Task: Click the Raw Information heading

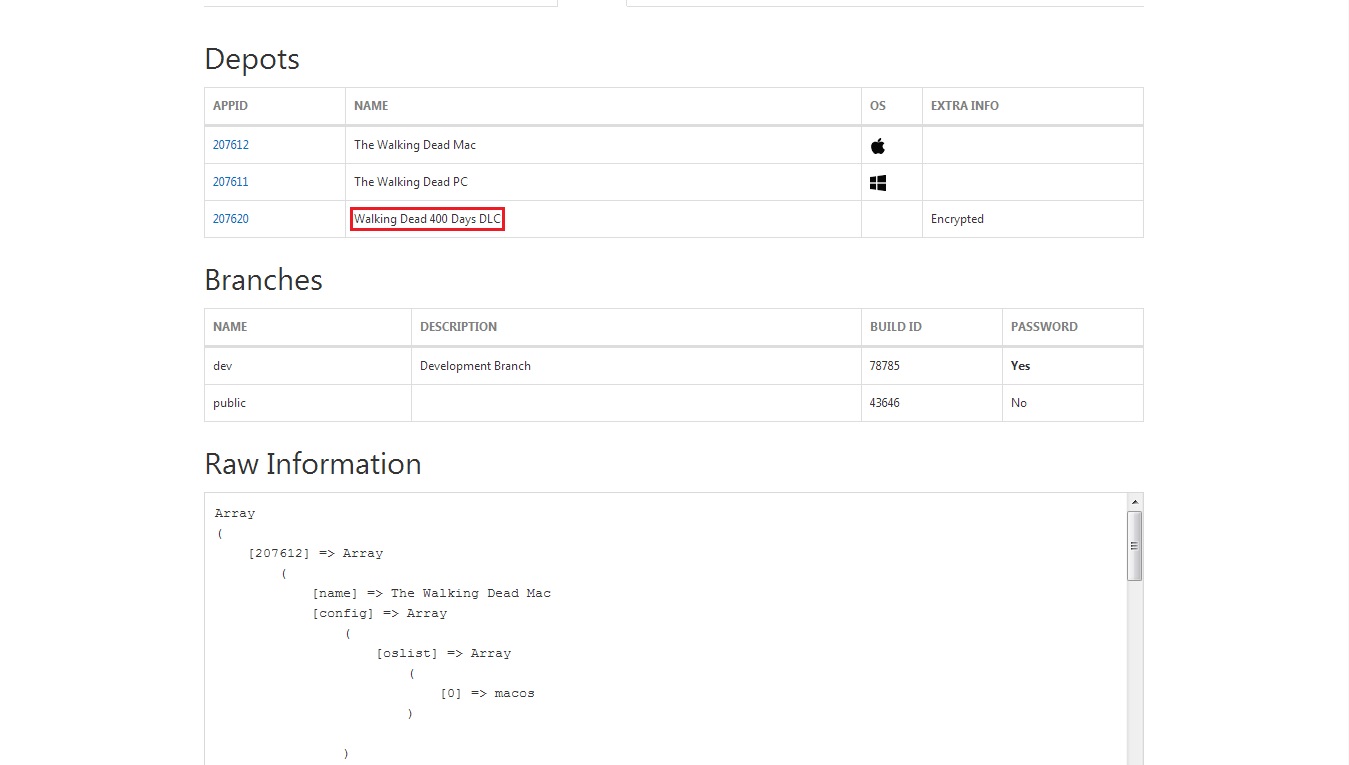Action: (313, 464)
